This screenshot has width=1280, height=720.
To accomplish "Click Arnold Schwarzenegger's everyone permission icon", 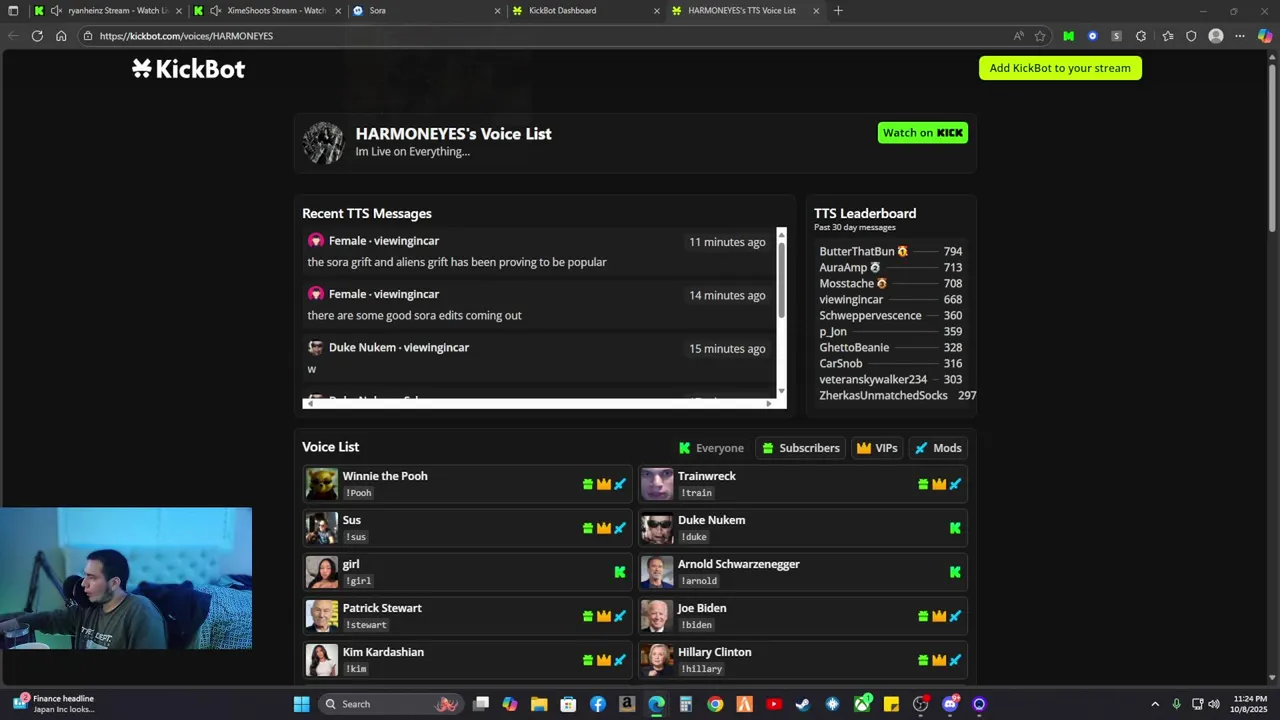I will tap(955, 572).
